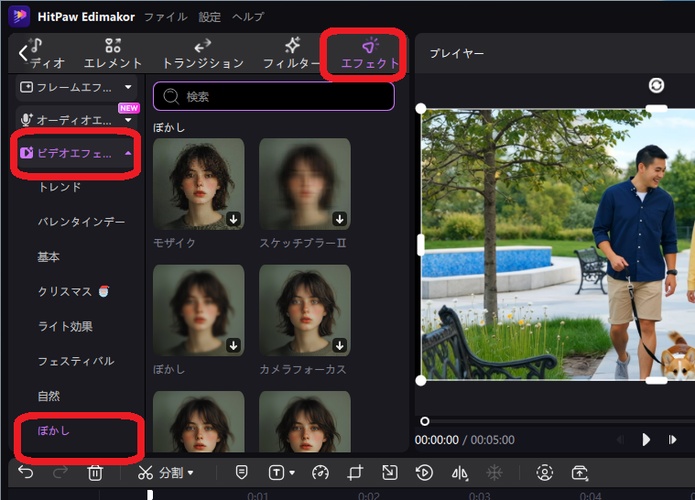Image resolution: width=695 pixels, height=500 pixels.
Task: Click the playback progress slider handle
Action: point(425,421)
